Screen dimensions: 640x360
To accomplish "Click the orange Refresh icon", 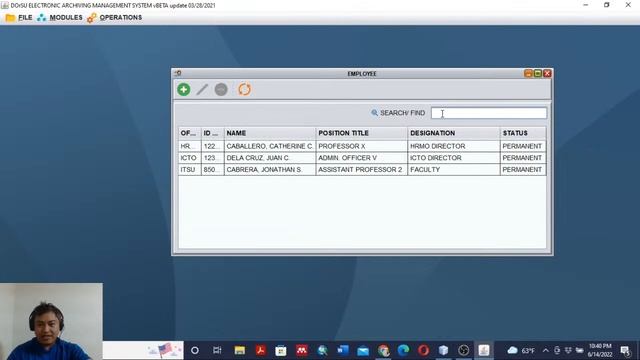I will tap(244, 89).
